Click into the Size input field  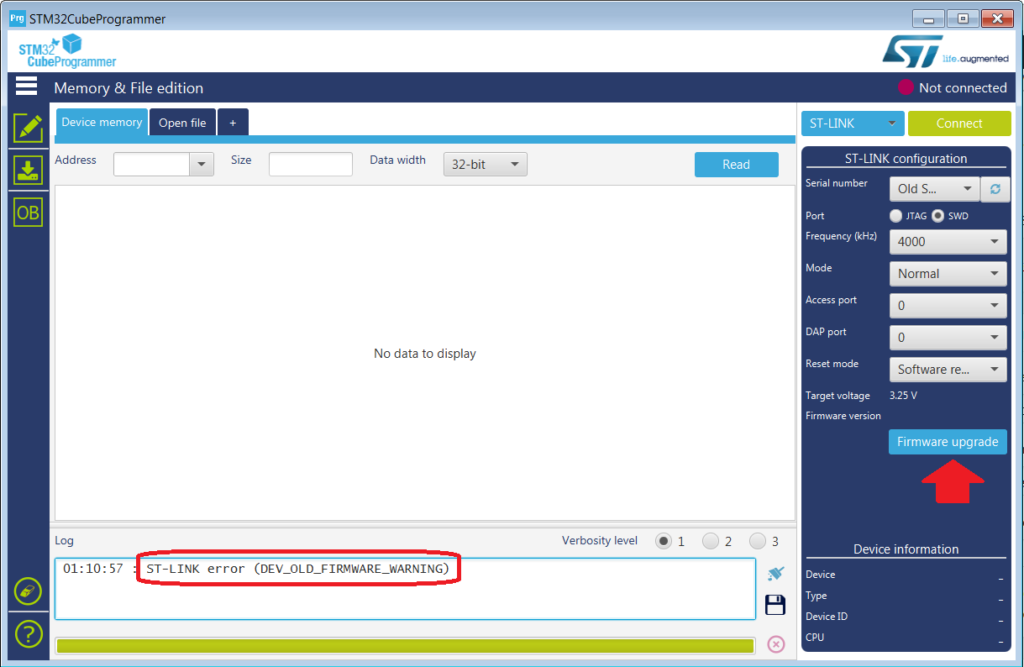(310, 164)
